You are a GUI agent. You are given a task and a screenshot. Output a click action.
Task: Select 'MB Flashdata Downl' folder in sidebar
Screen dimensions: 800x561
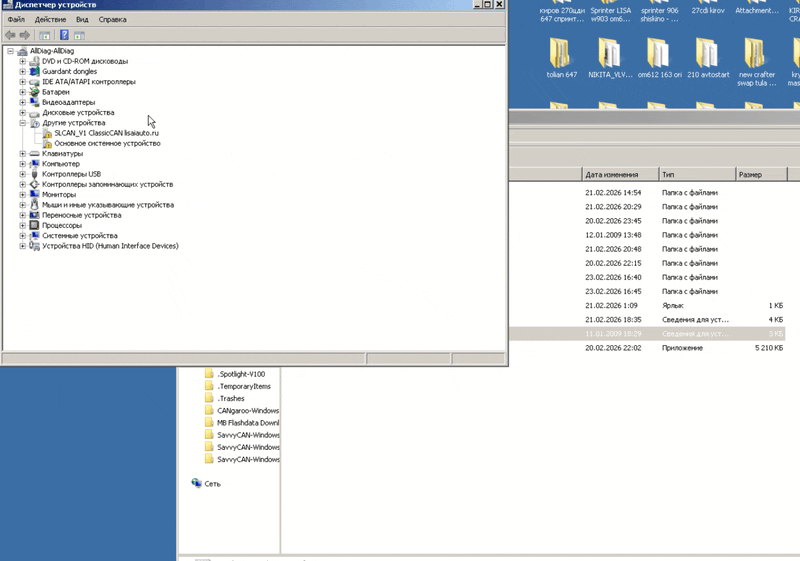(x=248, y=423)
